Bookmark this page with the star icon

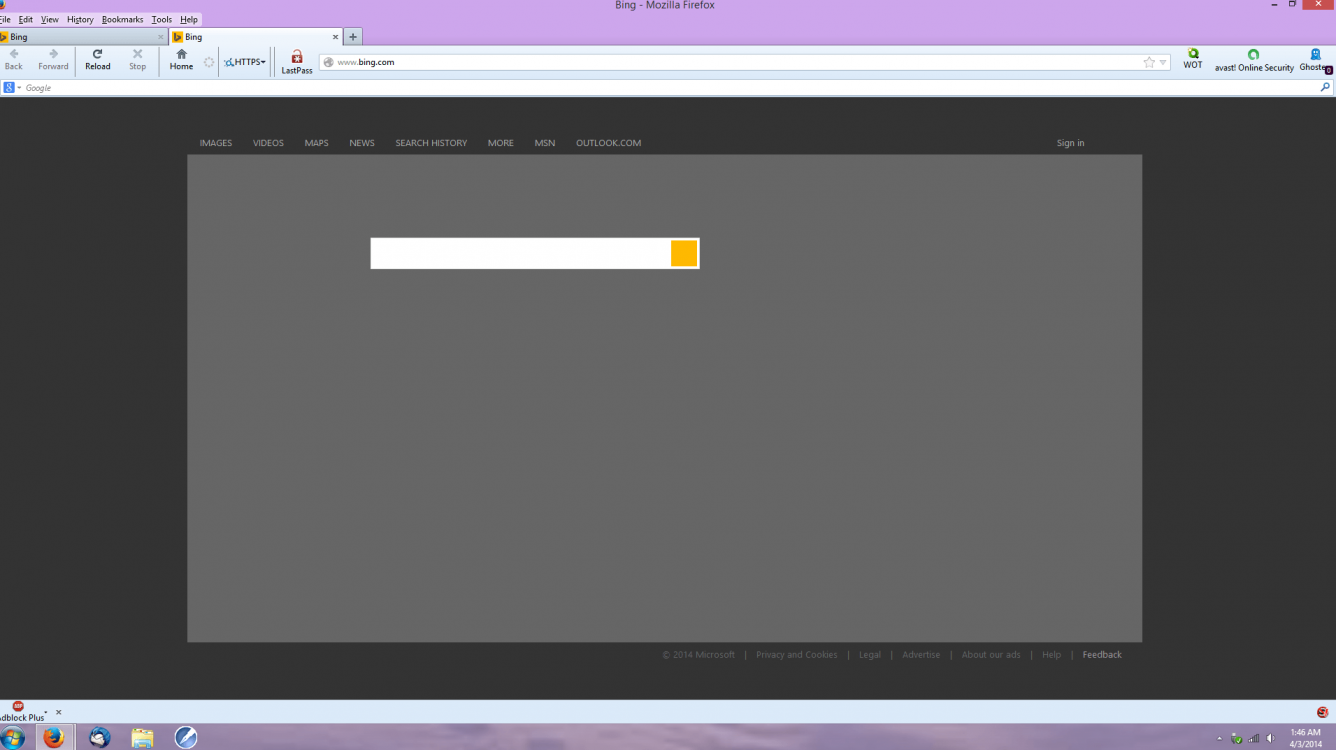[1149, 62]
